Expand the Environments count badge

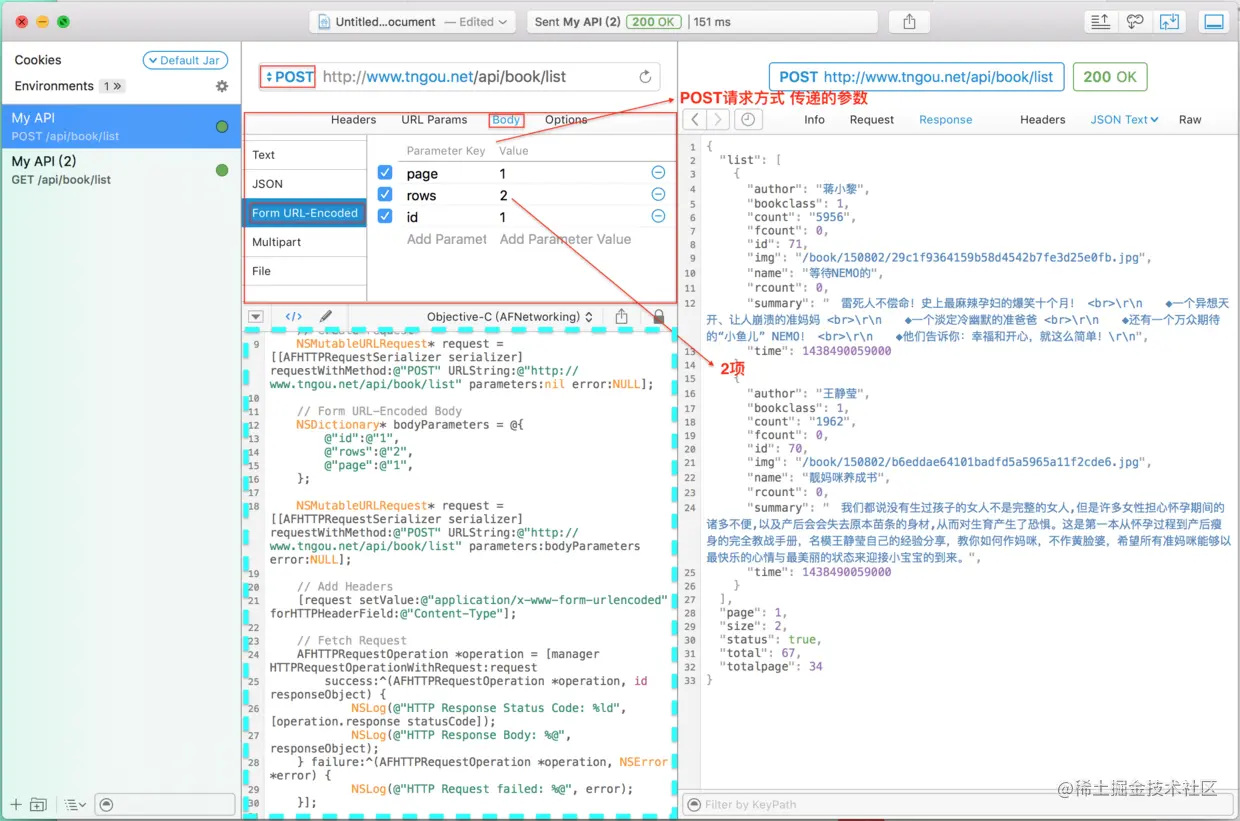(113, 86)
